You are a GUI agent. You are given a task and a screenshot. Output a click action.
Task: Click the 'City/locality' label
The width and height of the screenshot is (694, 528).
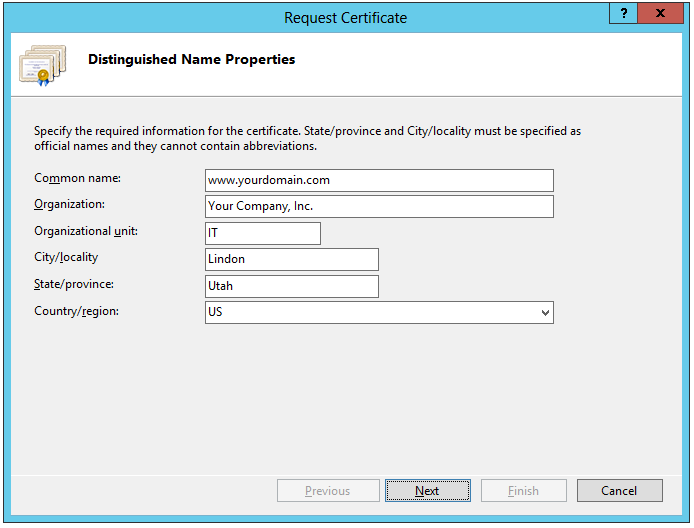coord(66,258)
